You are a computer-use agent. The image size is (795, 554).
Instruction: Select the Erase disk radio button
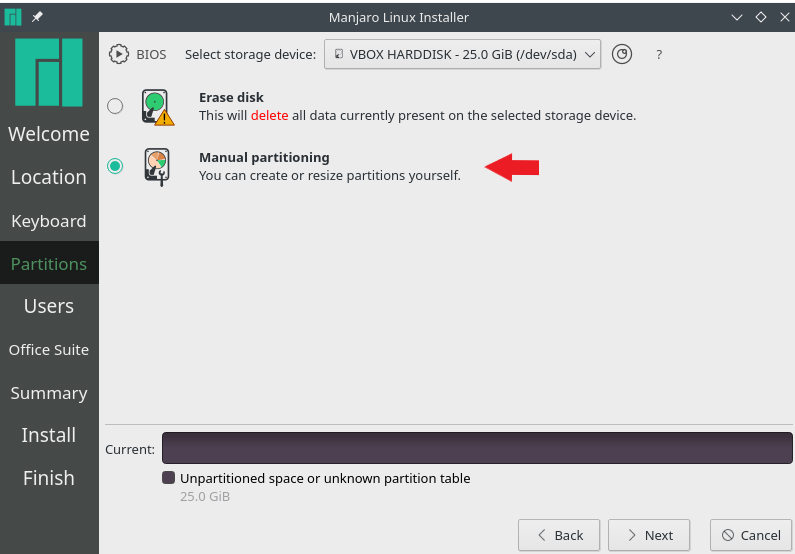(115, 106)
